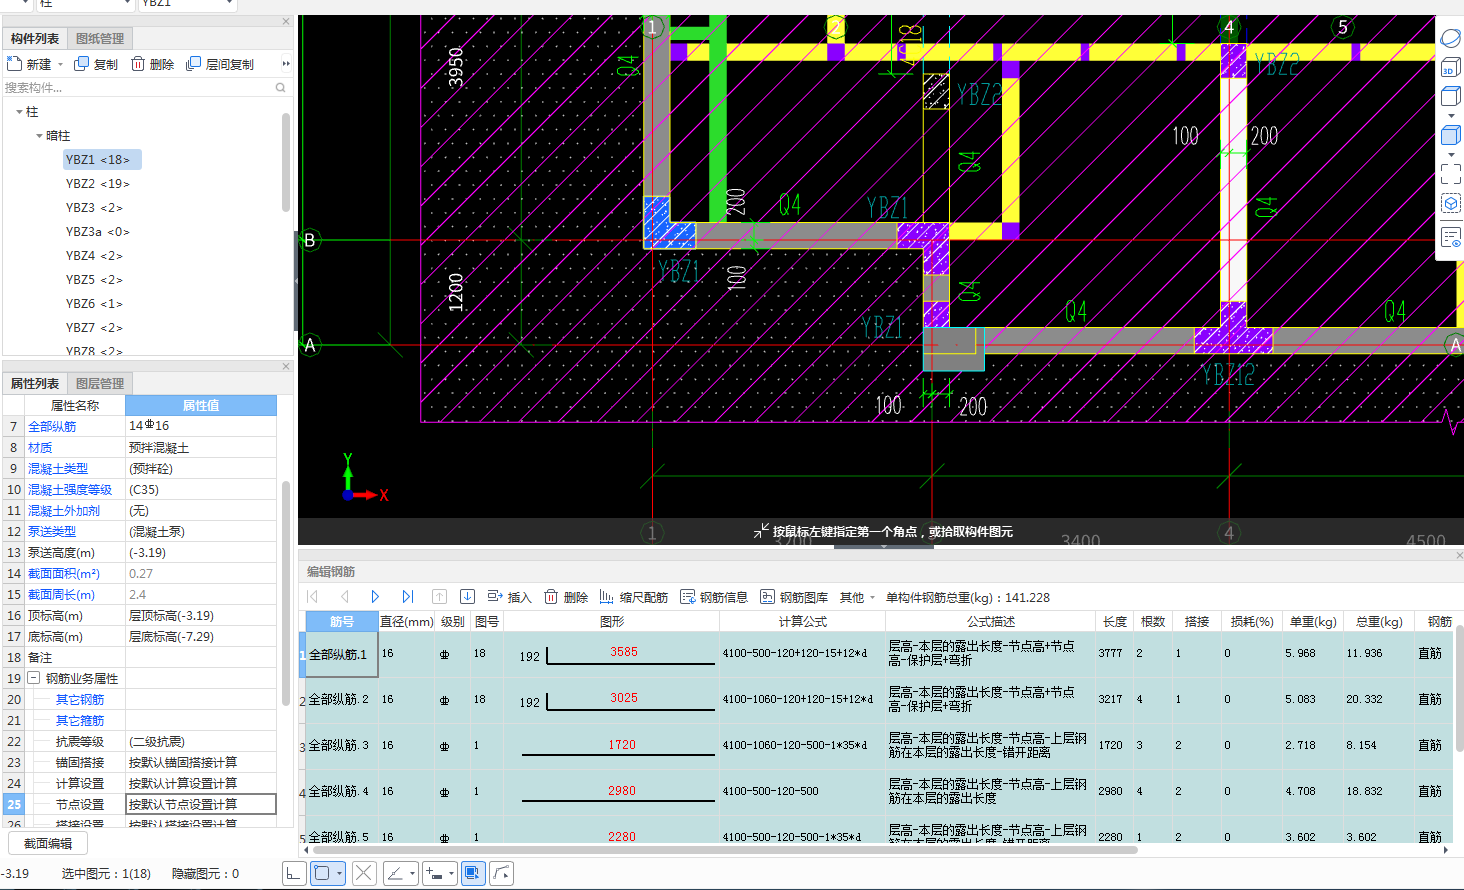
Task: Switch to the 图层管理 tab
Action: click(100, 384)
